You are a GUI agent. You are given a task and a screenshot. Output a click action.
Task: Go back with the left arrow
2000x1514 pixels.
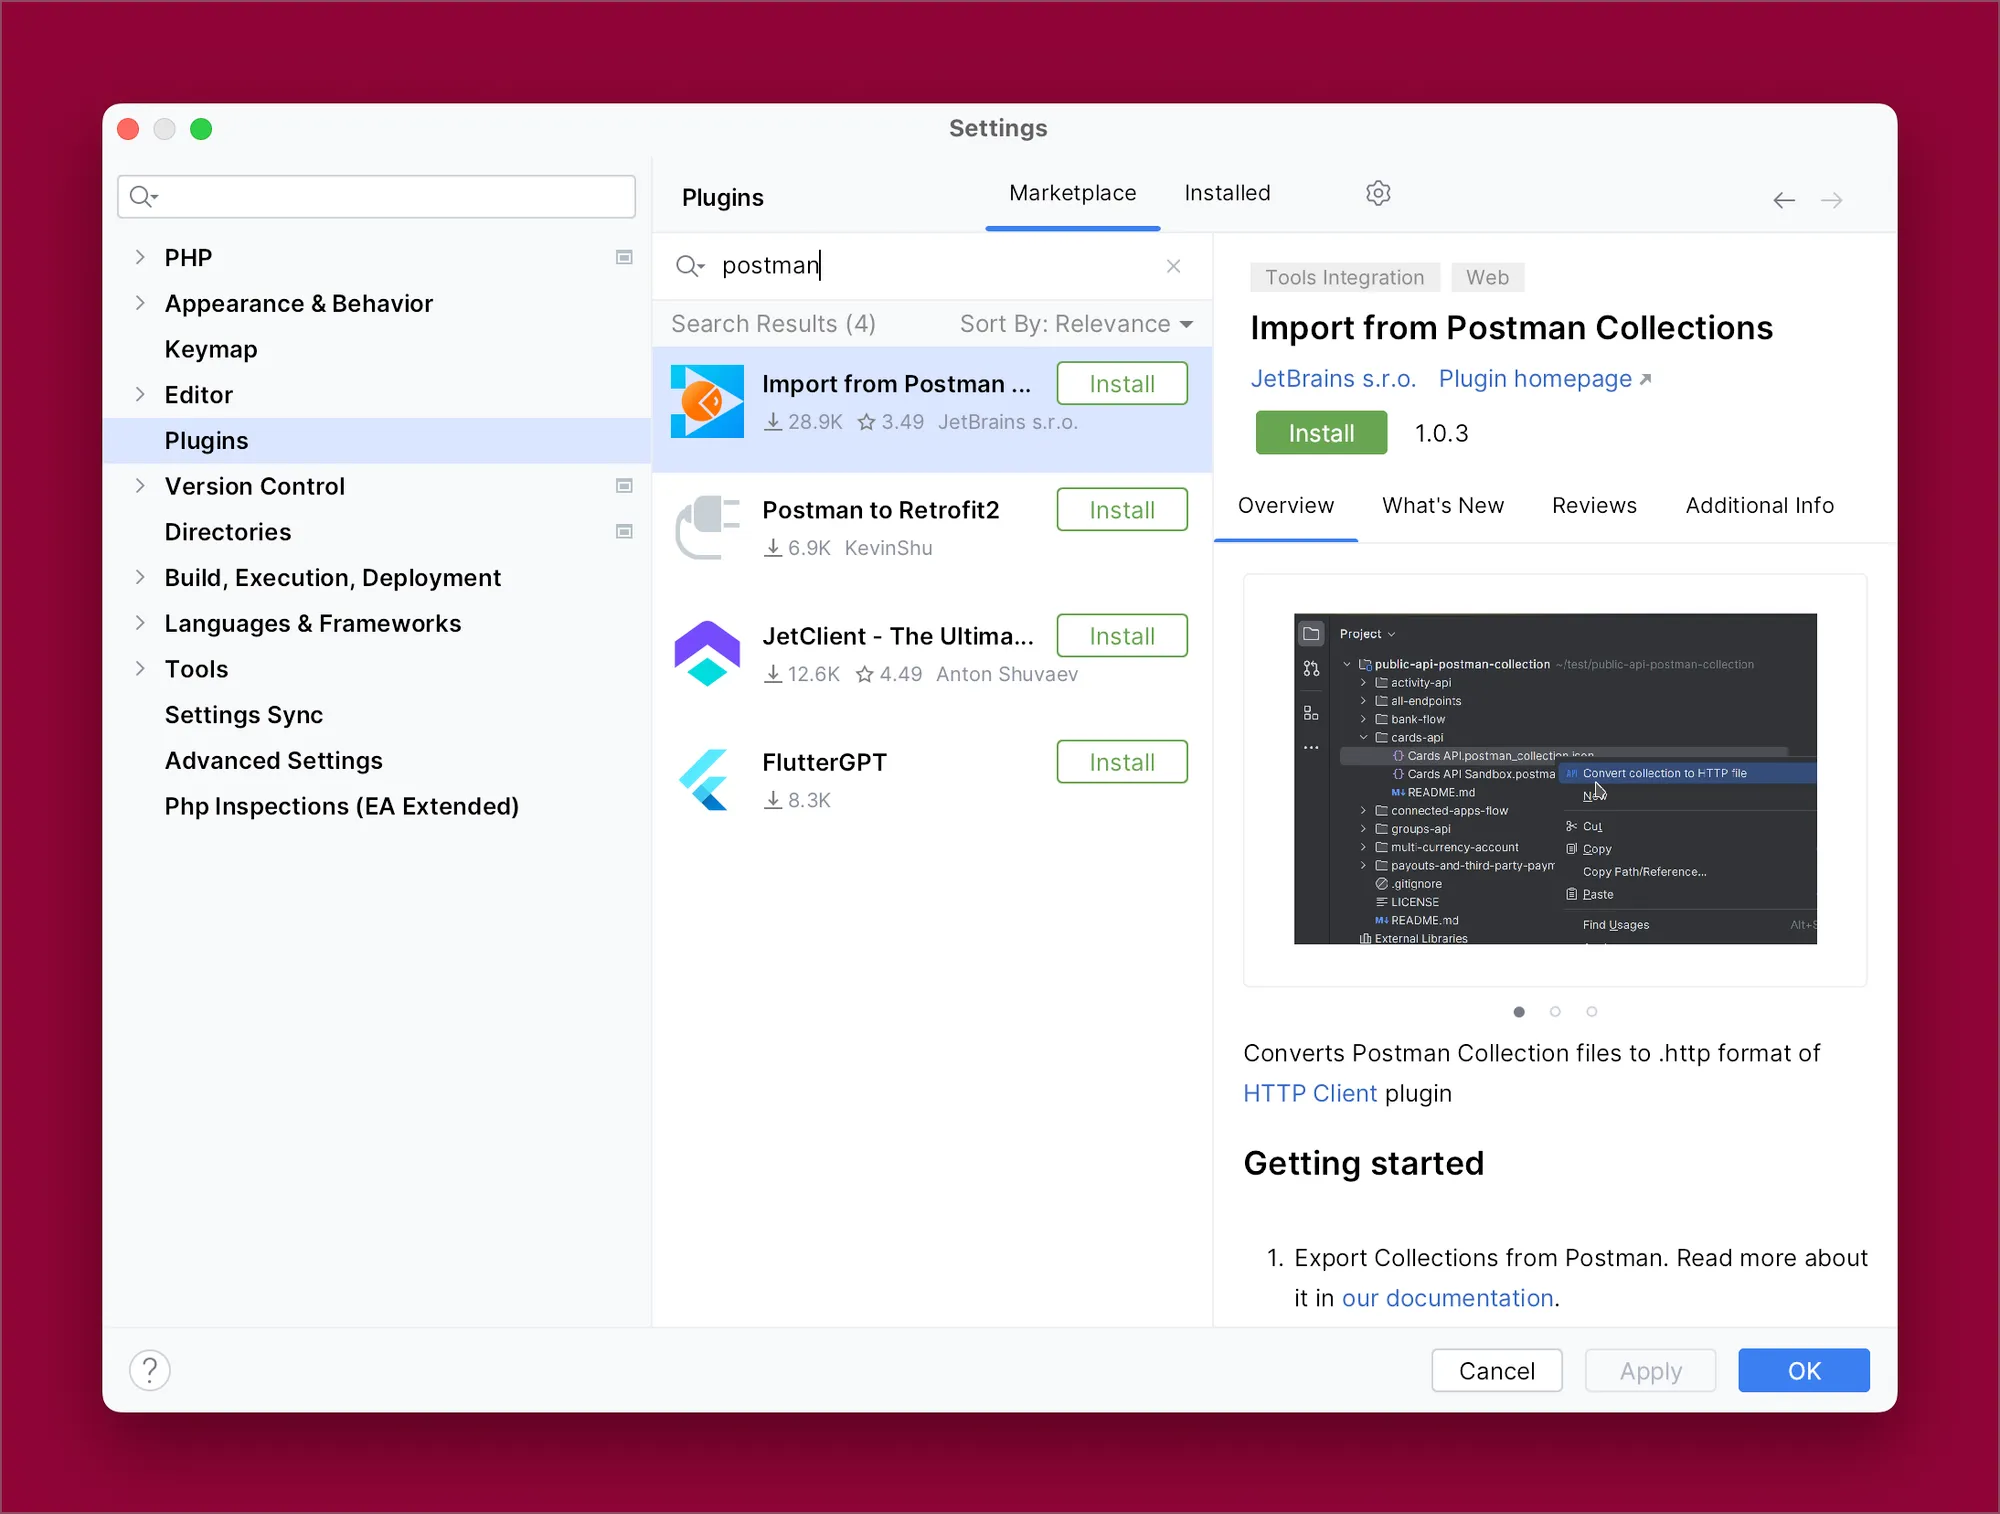coord(1784,200)
